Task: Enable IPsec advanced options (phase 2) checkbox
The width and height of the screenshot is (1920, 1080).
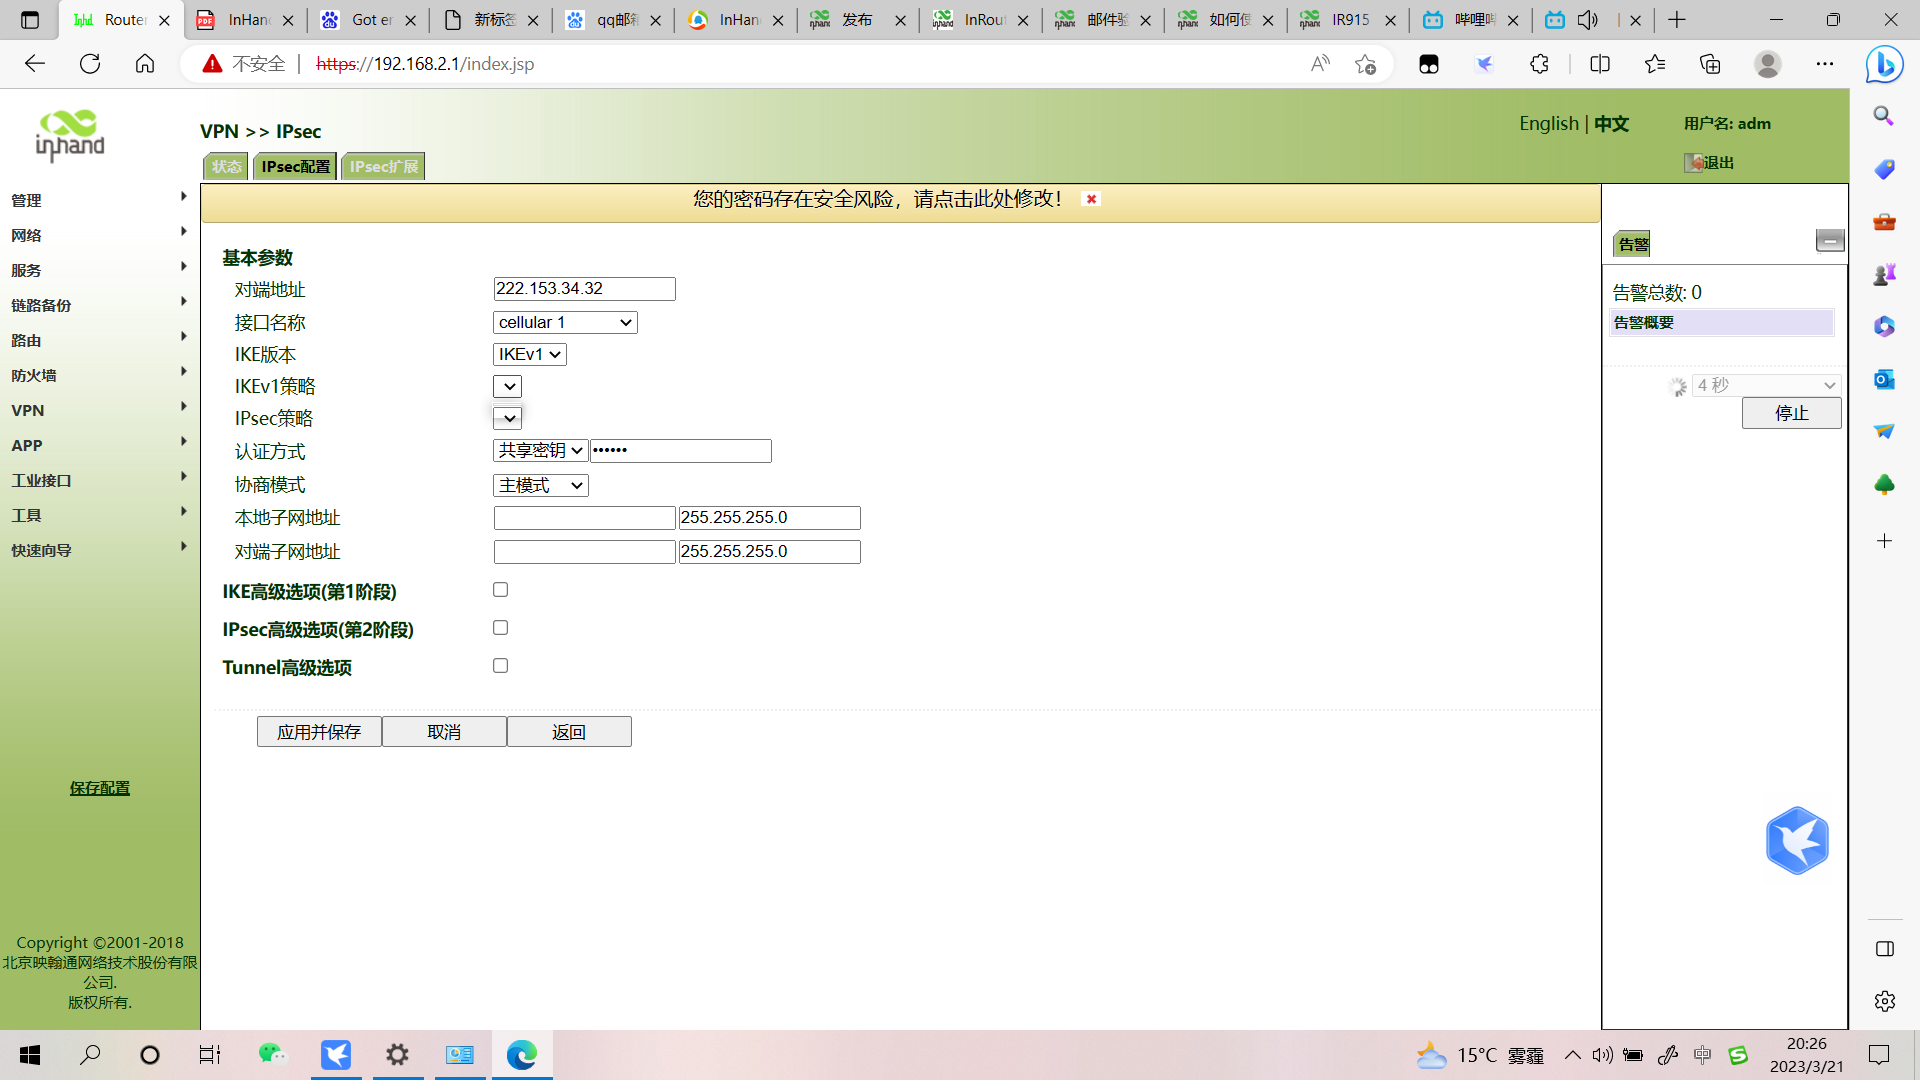Action: tap(500, 628)
